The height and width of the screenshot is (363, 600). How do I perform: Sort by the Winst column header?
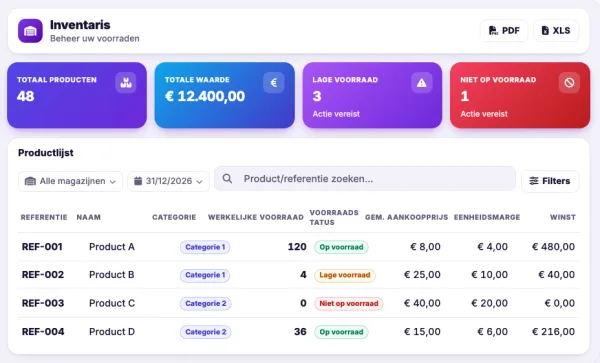[x=563, y=217]
